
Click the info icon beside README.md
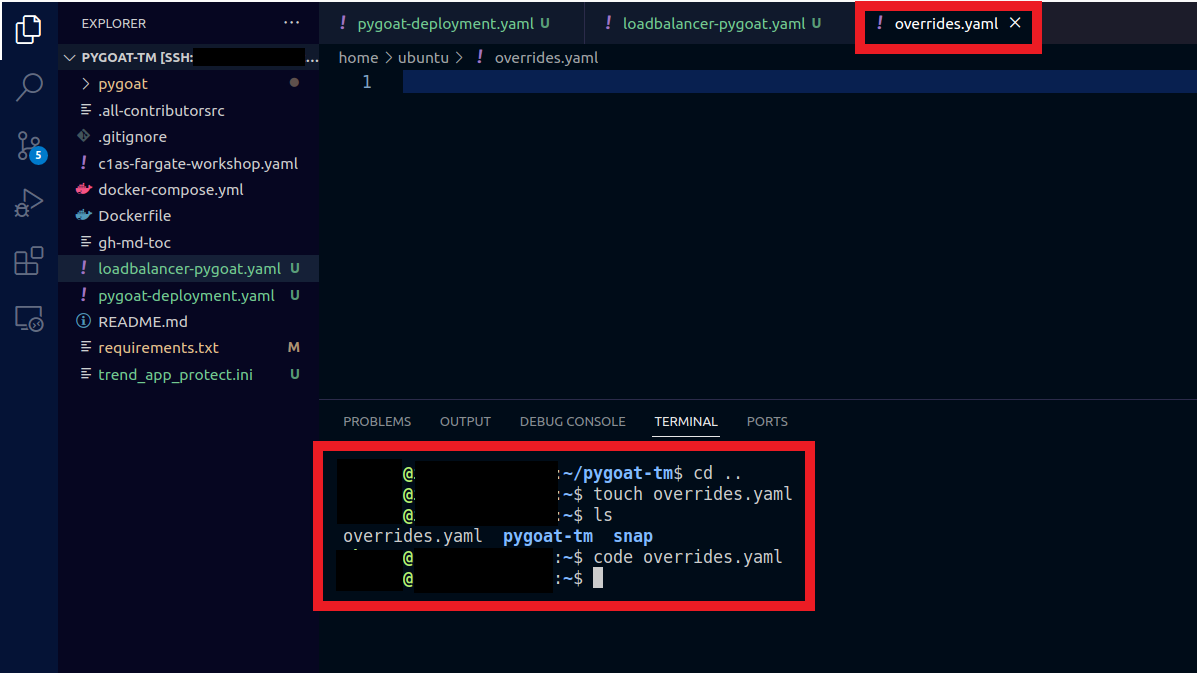(x=83, y=321)
